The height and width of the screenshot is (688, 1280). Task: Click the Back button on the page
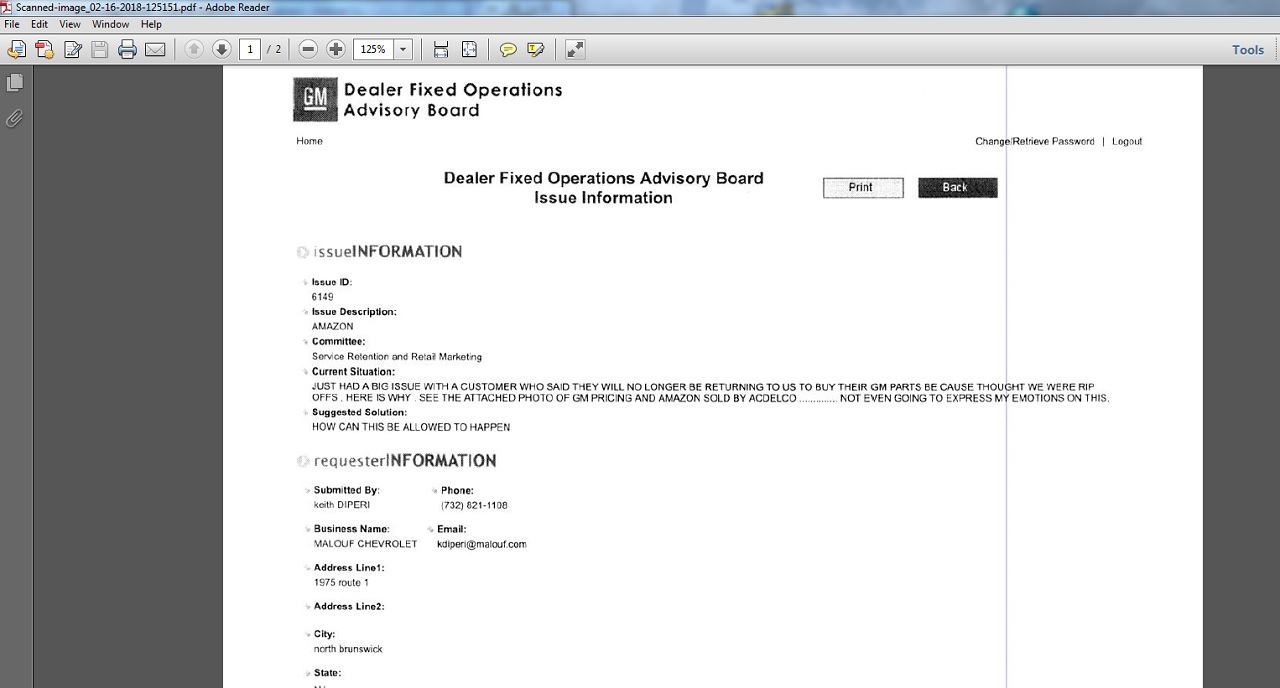(957, 188)
